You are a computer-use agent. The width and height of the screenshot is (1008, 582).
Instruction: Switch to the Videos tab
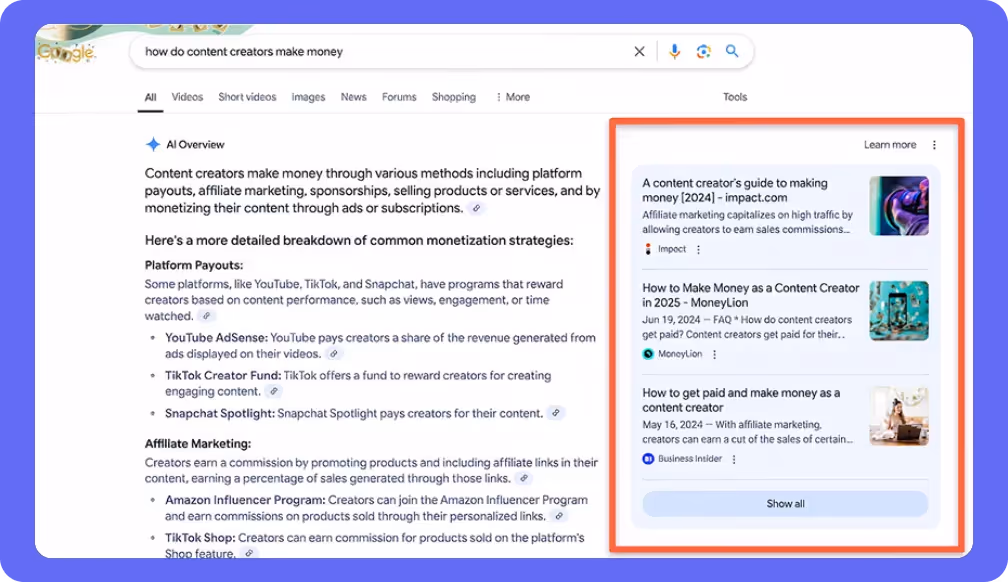187,97
